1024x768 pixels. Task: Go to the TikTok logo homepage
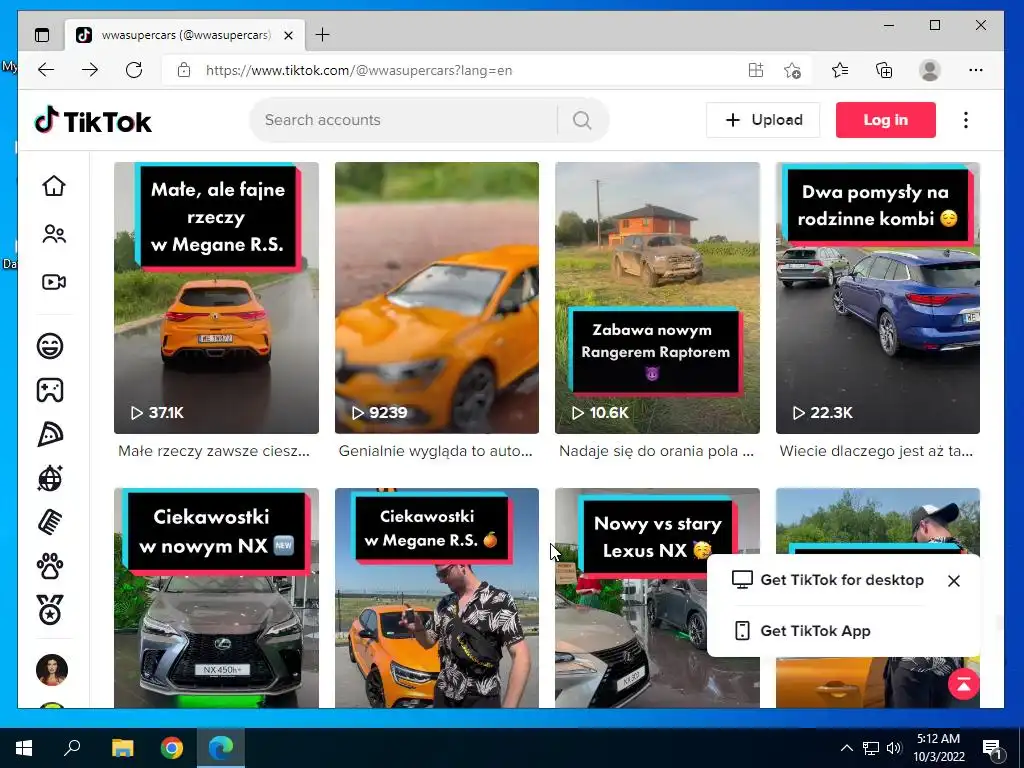93,121
